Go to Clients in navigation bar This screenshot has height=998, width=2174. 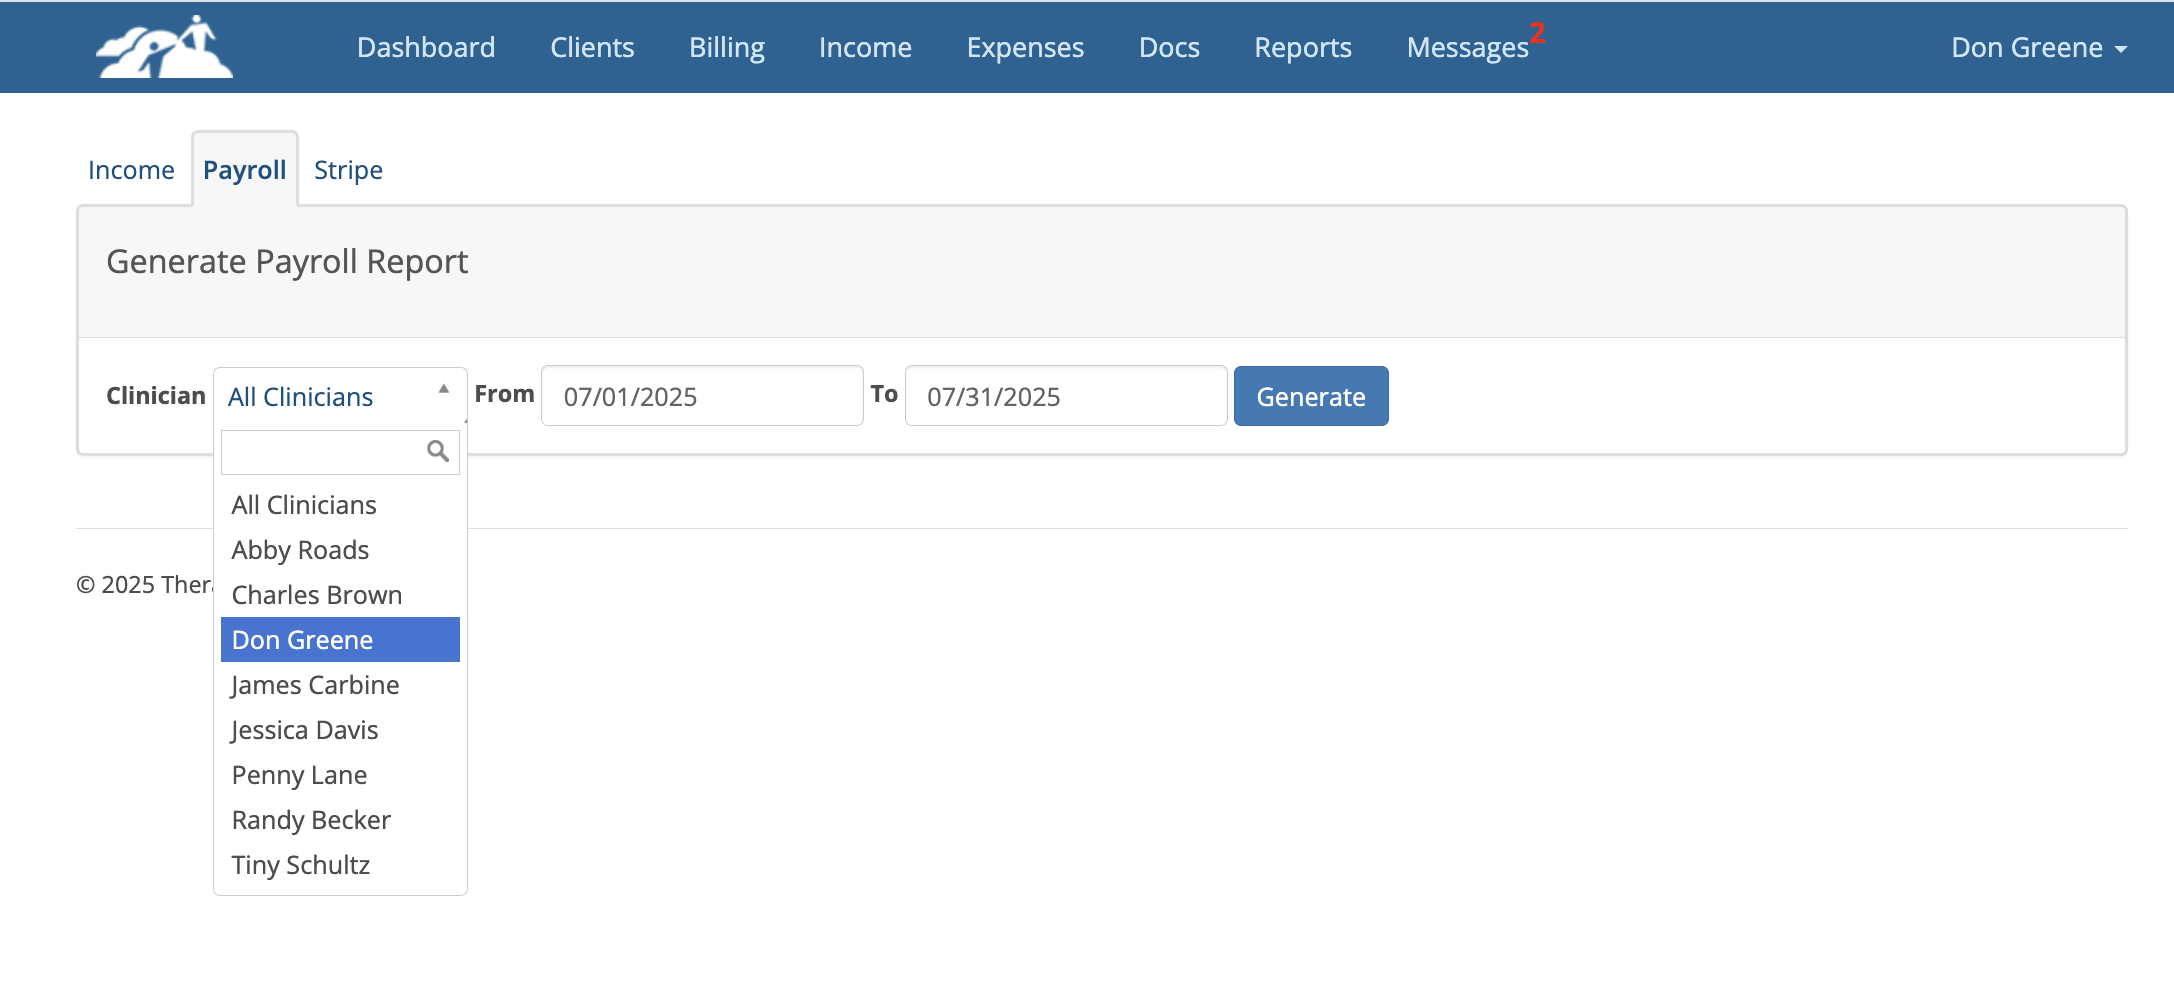click(592, 47)
